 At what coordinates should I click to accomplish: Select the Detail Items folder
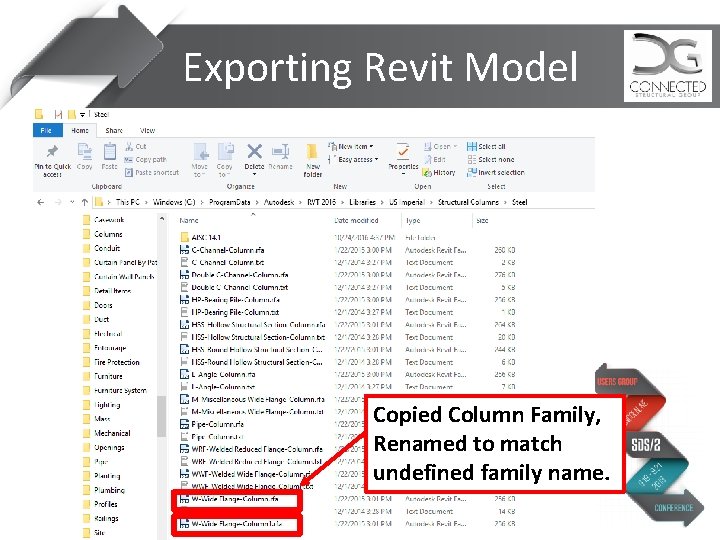107,291
